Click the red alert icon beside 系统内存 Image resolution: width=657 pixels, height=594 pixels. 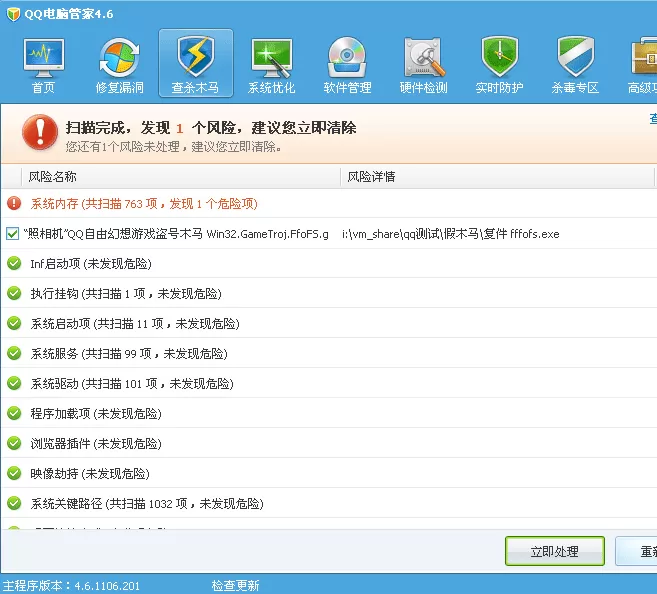pyautogui.click(x=14, y=204)
